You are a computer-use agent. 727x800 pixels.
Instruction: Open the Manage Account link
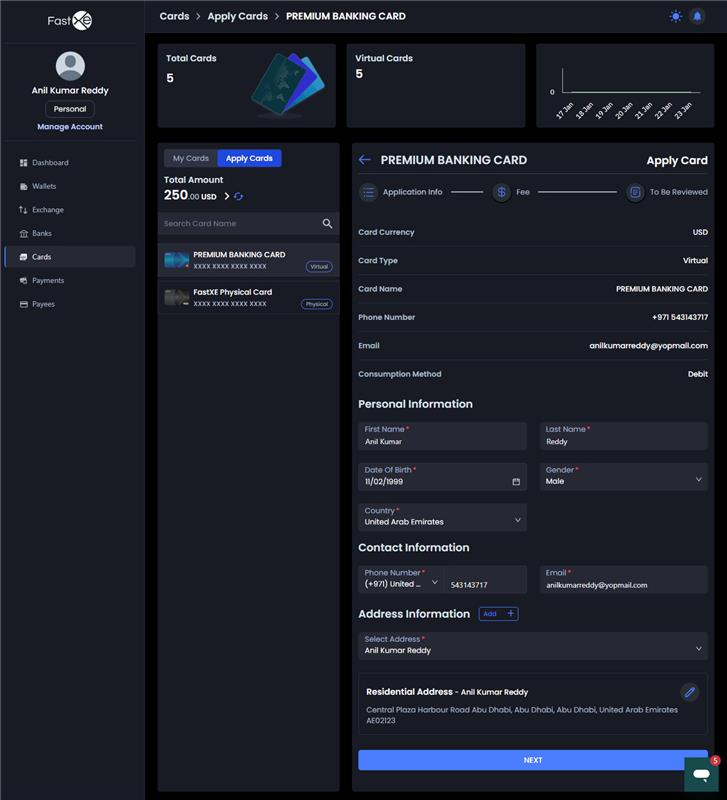[70, 127]
